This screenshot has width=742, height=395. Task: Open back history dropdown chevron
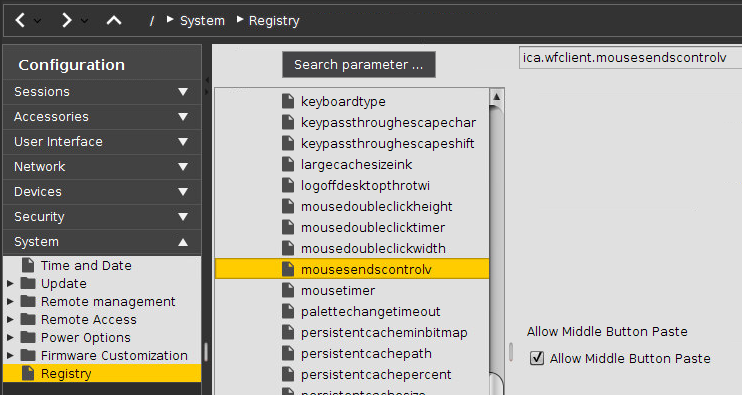(37, 21)
